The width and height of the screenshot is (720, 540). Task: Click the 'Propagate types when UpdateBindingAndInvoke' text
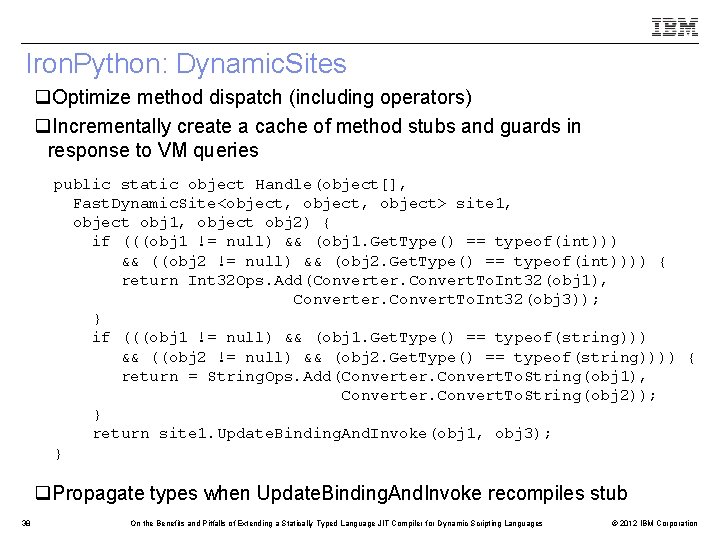[x=340, y=493]
